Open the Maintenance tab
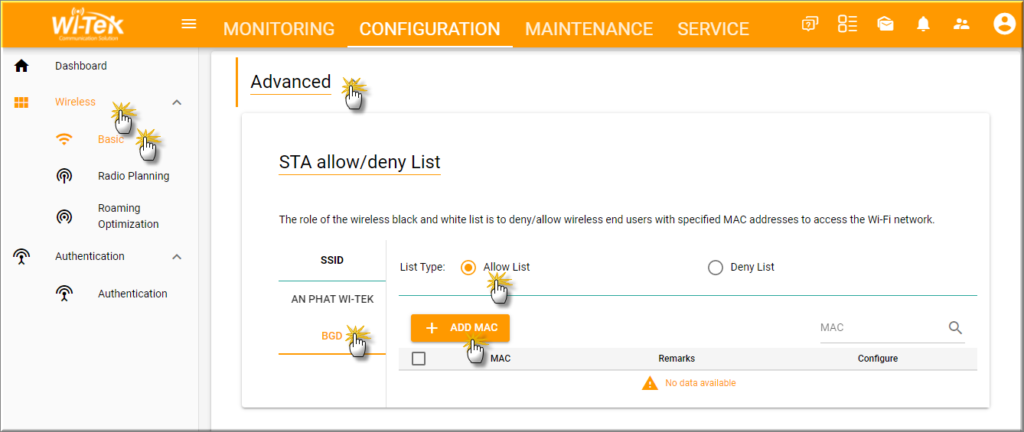Viewport: 1024px width, 432px height. tap(588, 29)
